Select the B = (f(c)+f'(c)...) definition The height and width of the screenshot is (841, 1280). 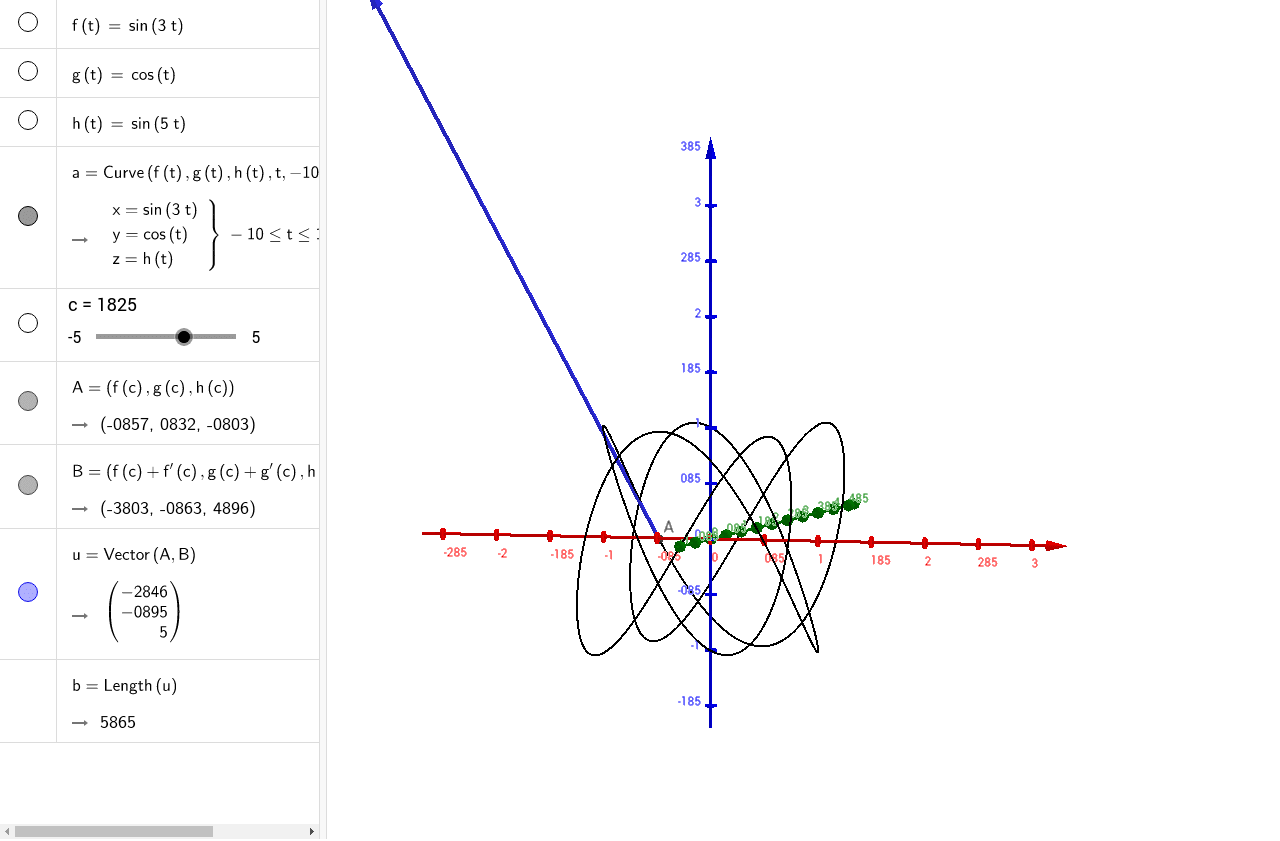click(194, 472)
